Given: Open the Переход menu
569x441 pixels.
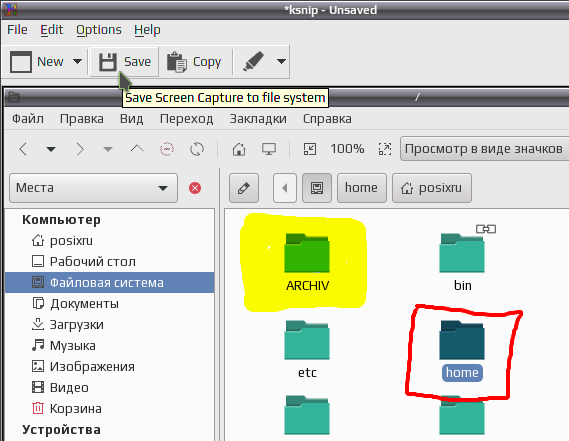Looking at the screenshot, I should click(x=187, y=119).
